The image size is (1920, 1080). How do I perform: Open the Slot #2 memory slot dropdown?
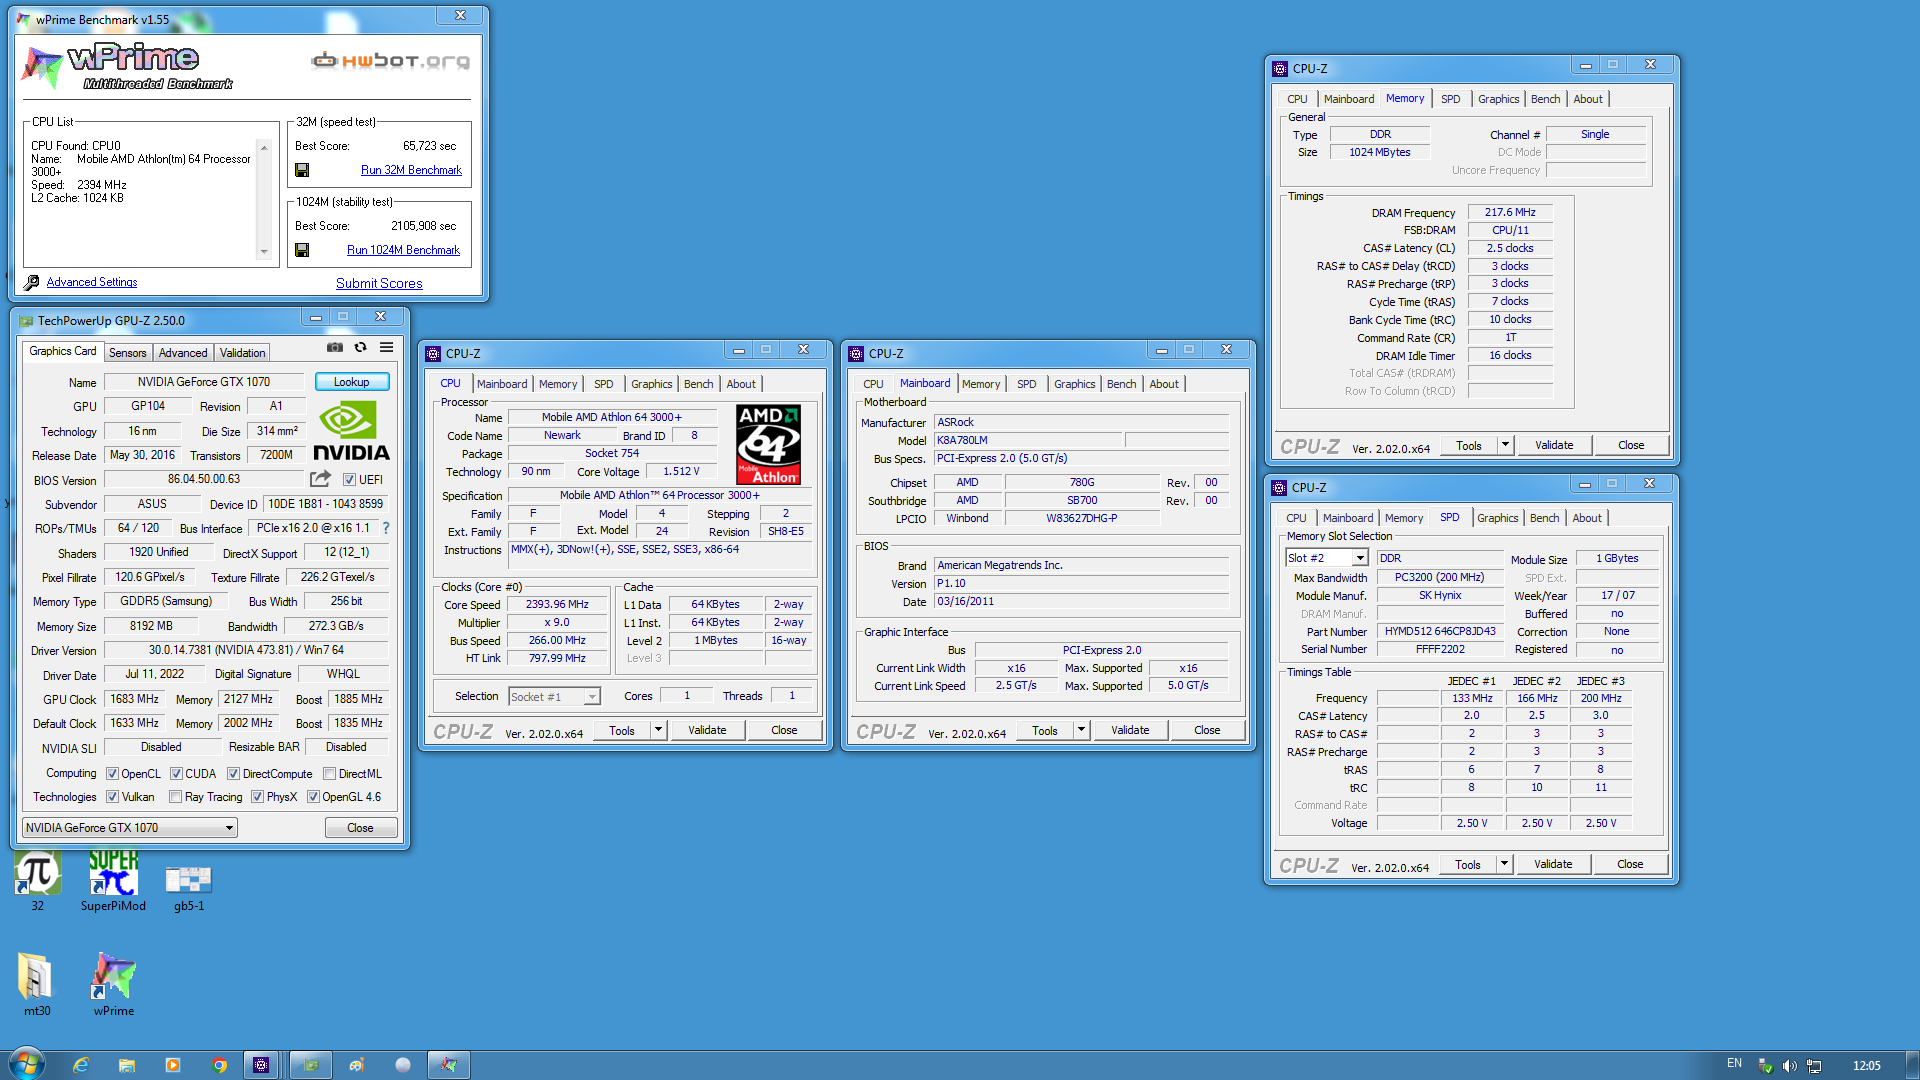point(1326,558)
